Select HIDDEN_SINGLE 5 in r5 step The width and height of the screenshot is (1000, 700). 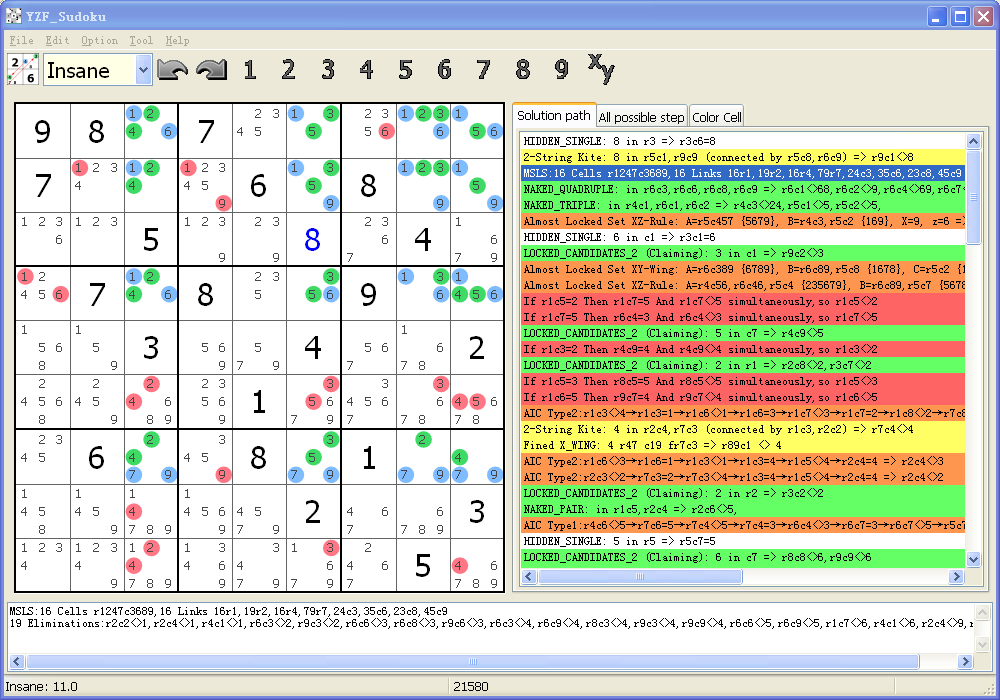tap(743, 541)
